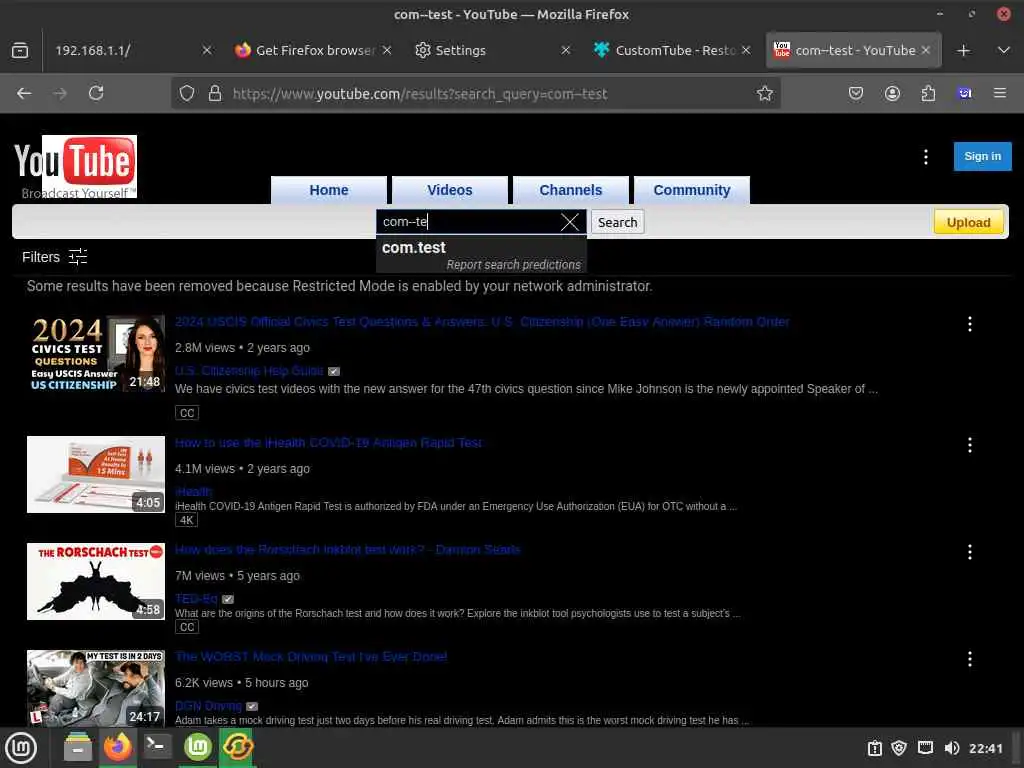Open options menu for Rorschach video
The width and height of the screenshot is (1024, 768).
pyautogui.click(x=970, y=552)
